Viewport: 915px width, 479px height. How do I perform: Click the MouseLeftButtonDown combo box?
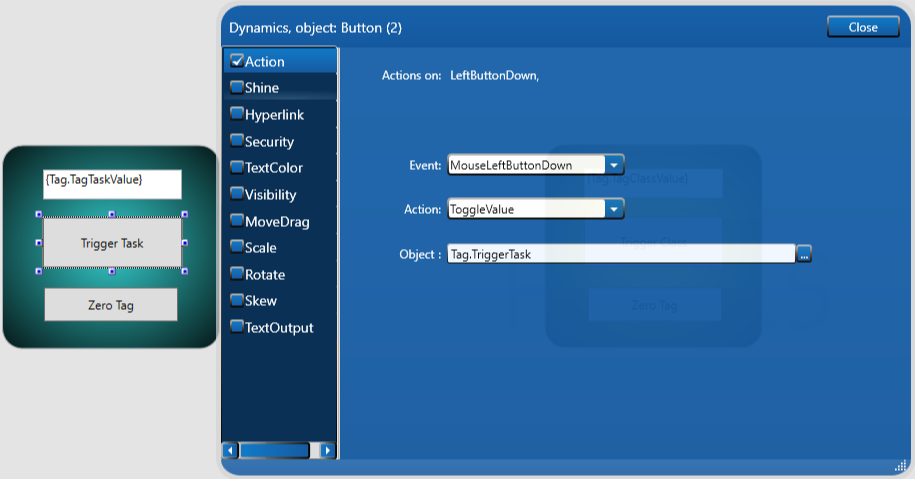(x=526, y=165)
